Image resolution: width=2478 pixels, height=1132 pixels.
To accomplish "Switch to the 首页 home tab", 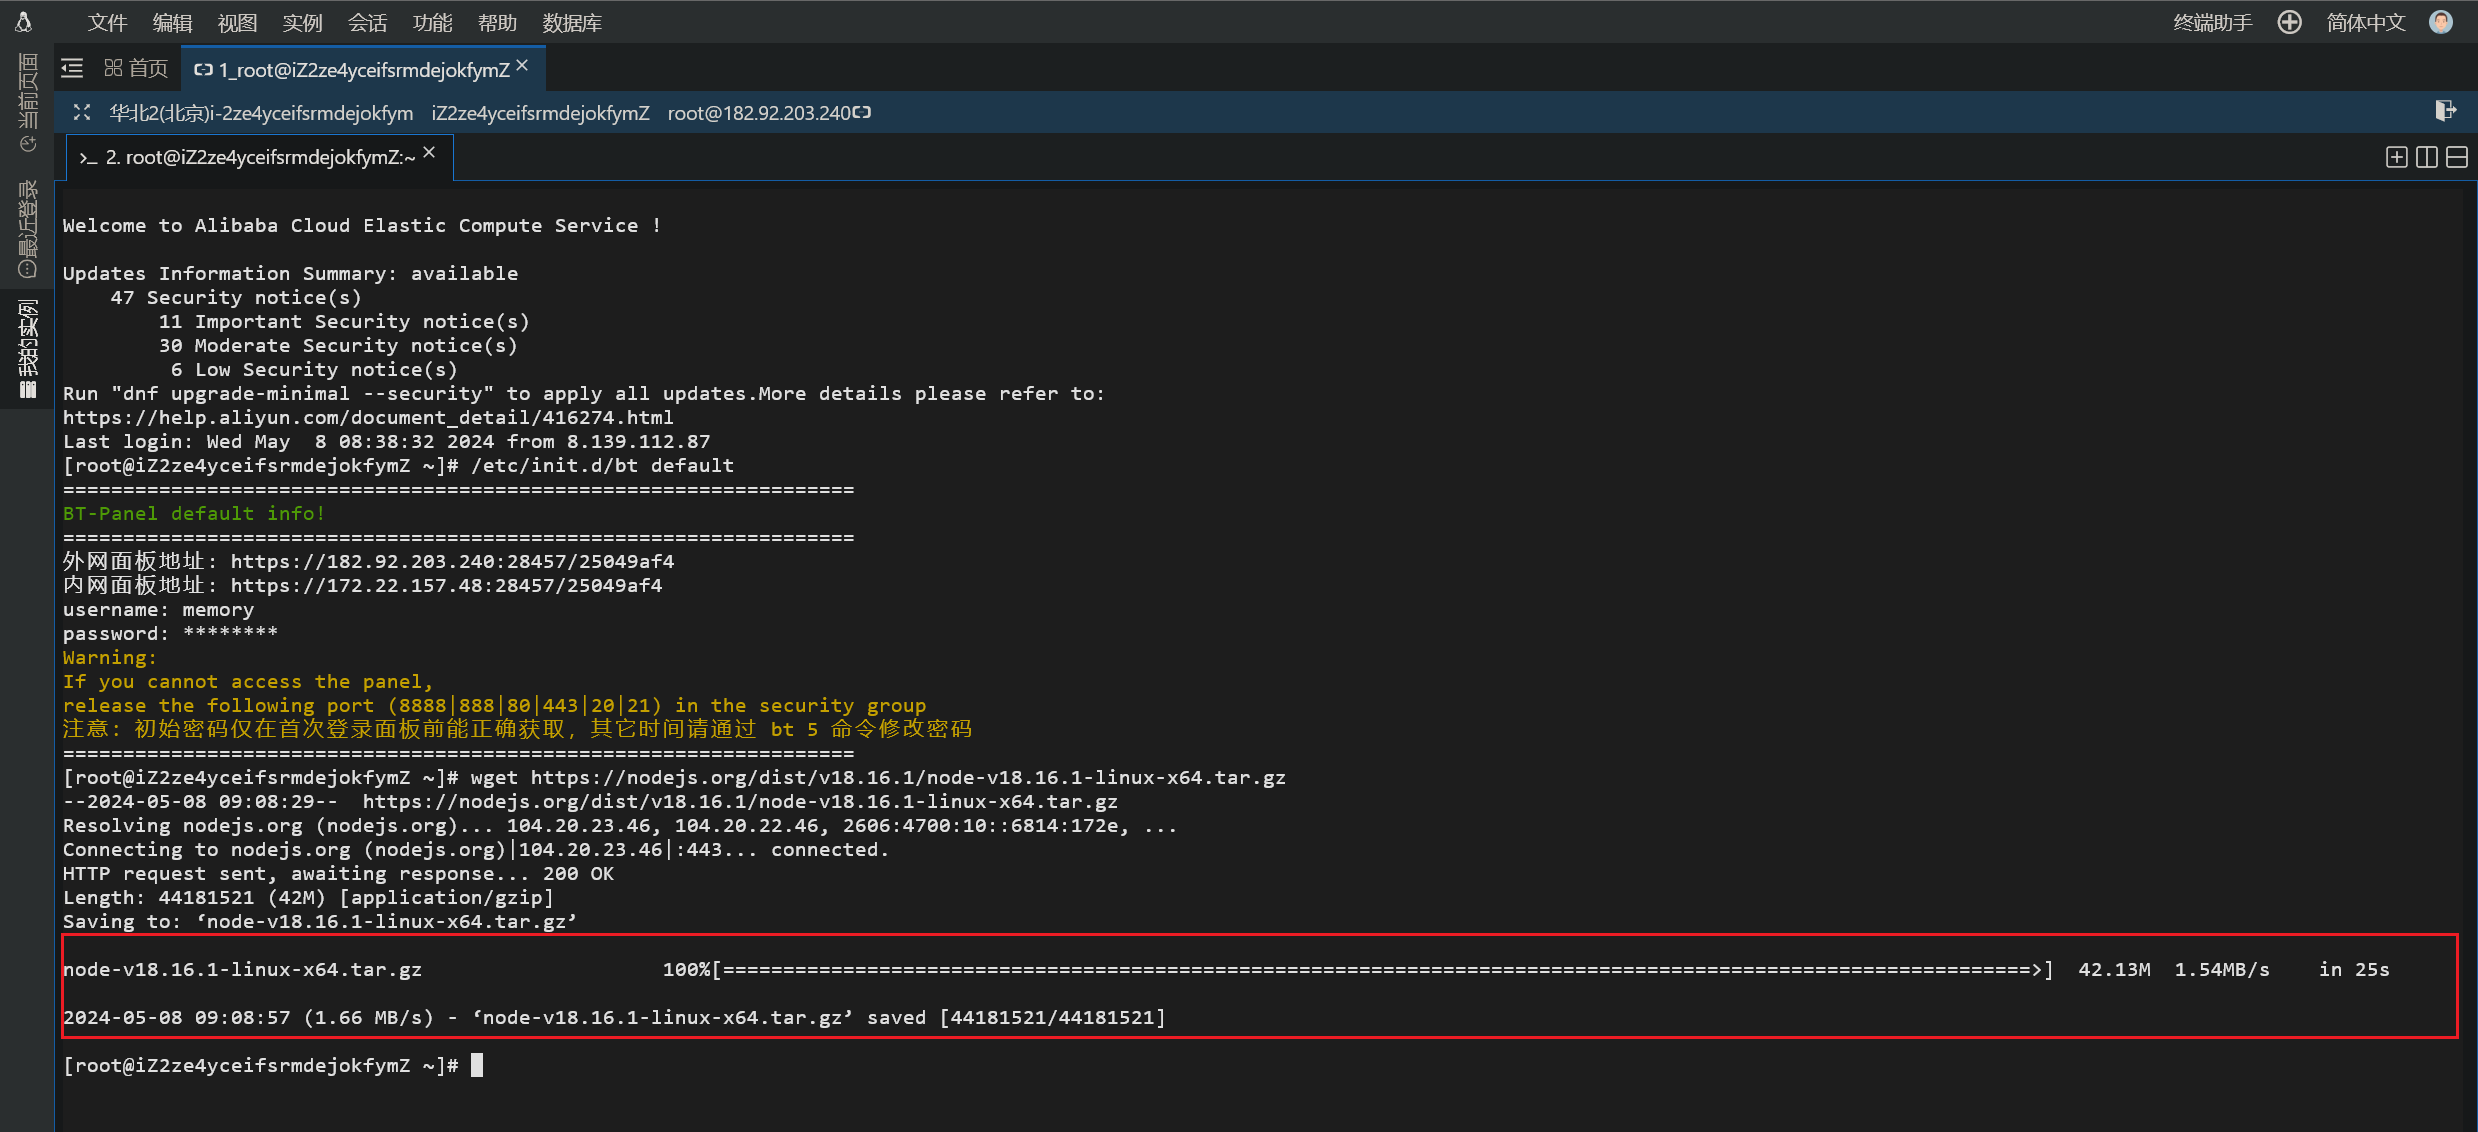I will click(136, 68).
